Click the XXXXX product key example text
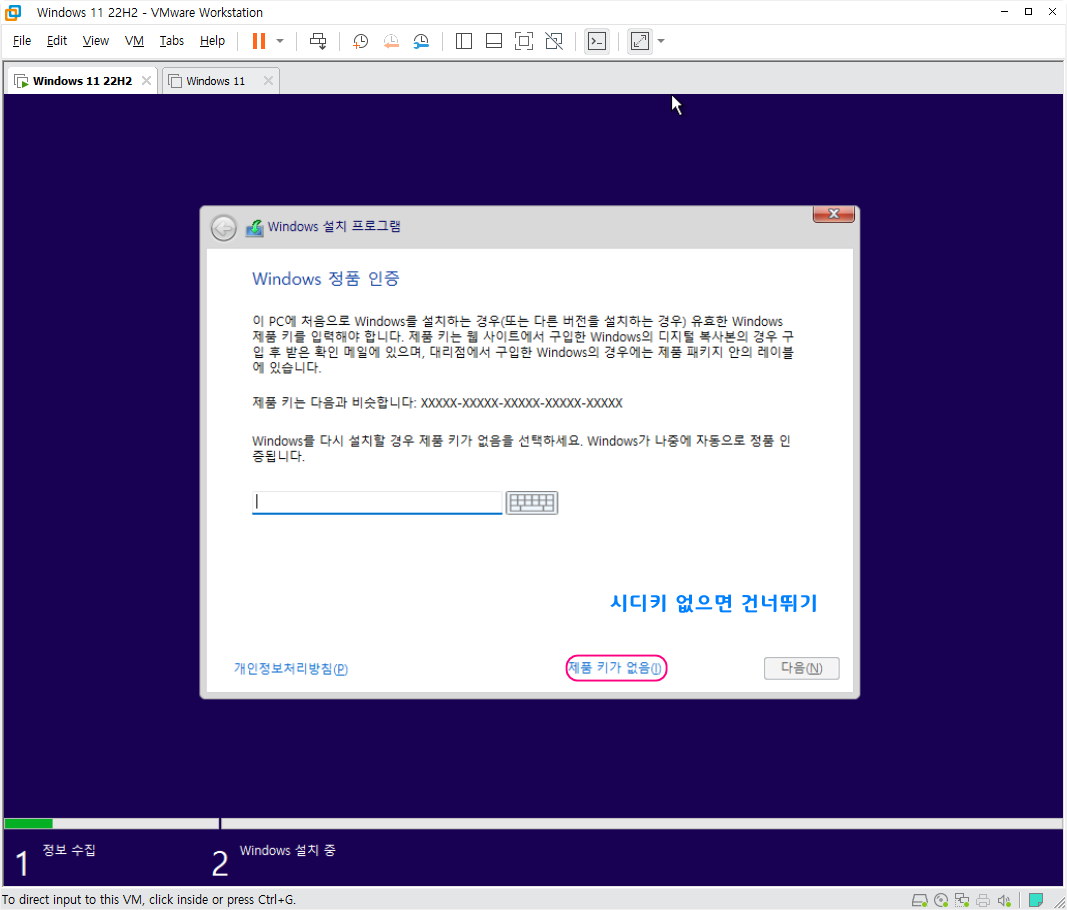The image size is (1067, 910). click(x=521, y=403)
